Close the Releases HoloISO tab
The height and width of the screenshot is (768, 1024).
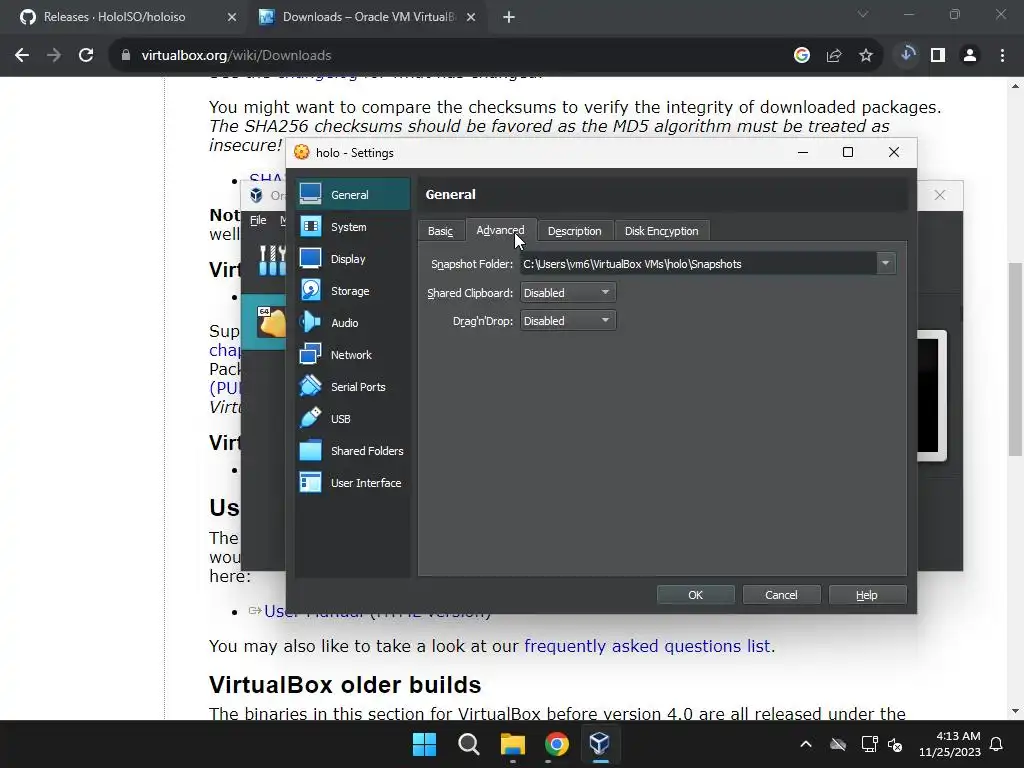[x=232, y=17]
